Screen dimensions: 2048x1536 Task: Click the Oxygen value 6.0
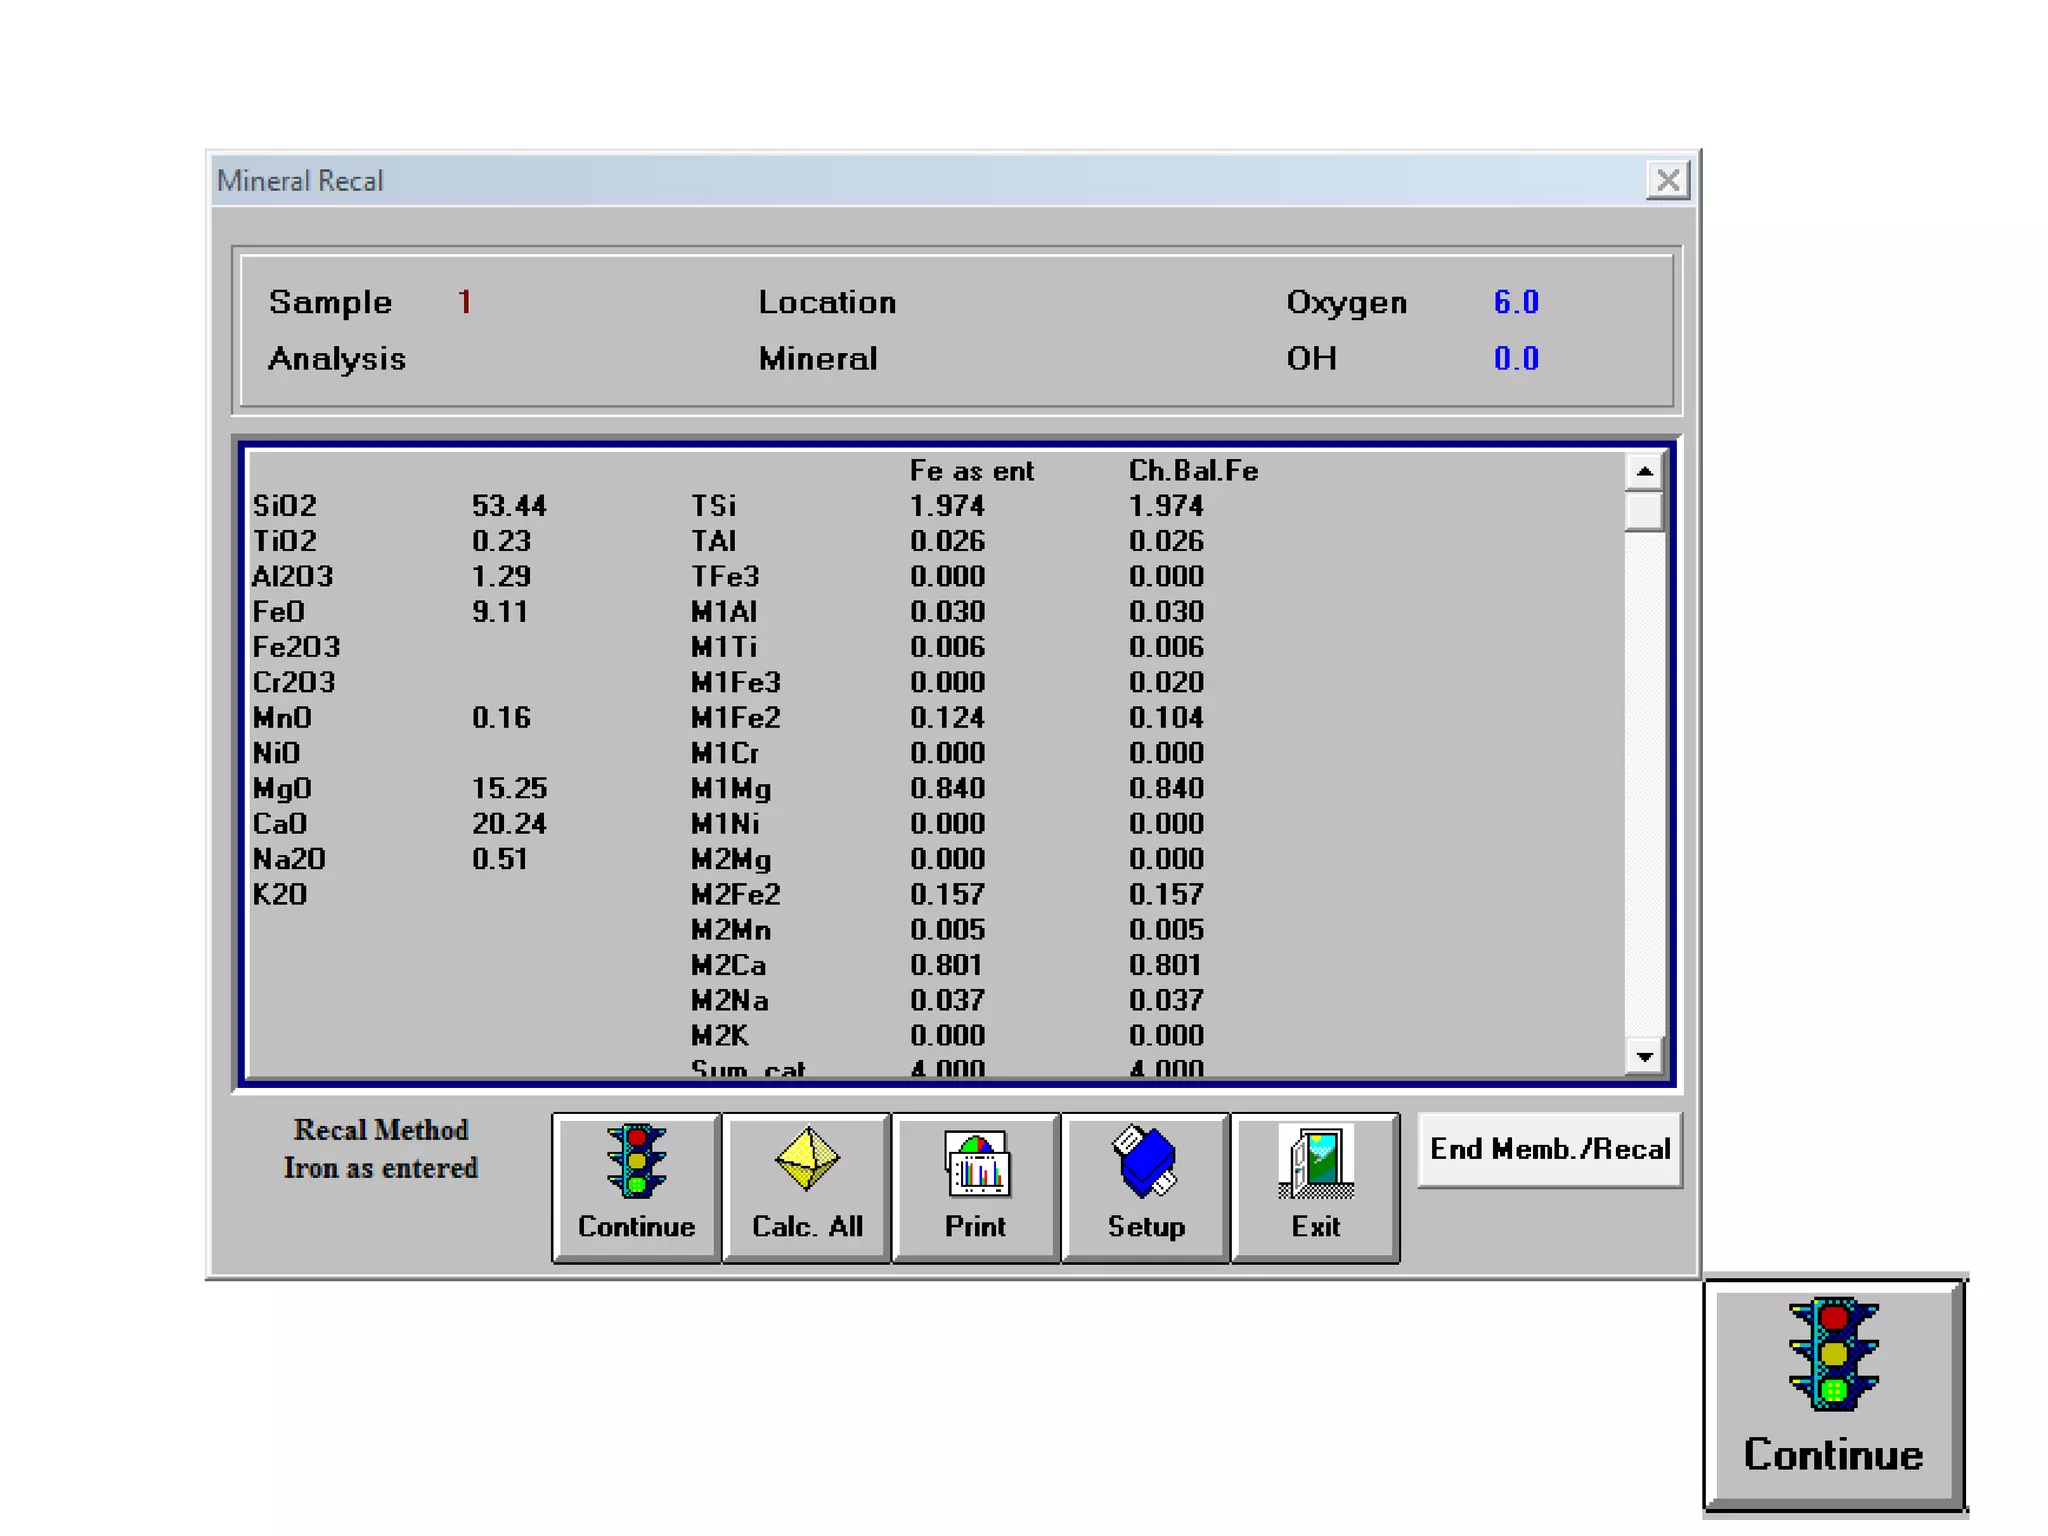pyautogui.click(x=1515, y=302)
